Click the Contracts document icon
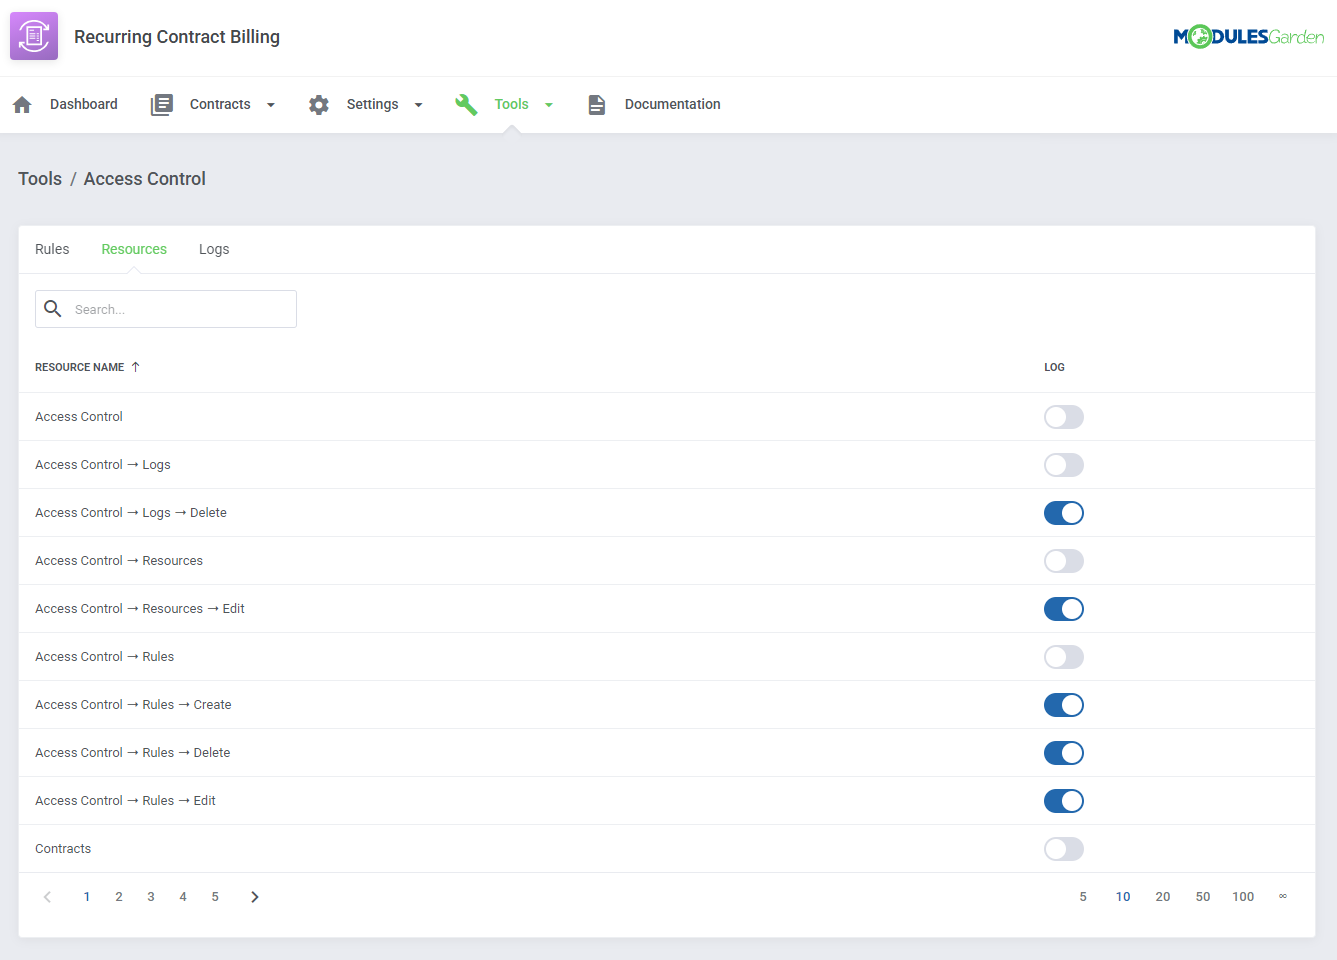The height and width of the screenshot is (960, 1337). (162, 105)
